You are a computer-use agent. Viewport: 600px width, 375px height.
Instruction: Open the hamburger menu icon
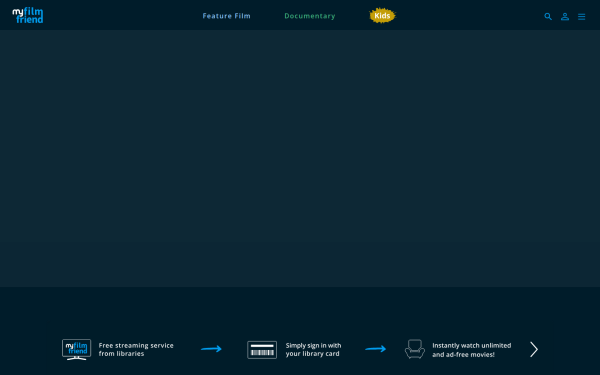582,16
